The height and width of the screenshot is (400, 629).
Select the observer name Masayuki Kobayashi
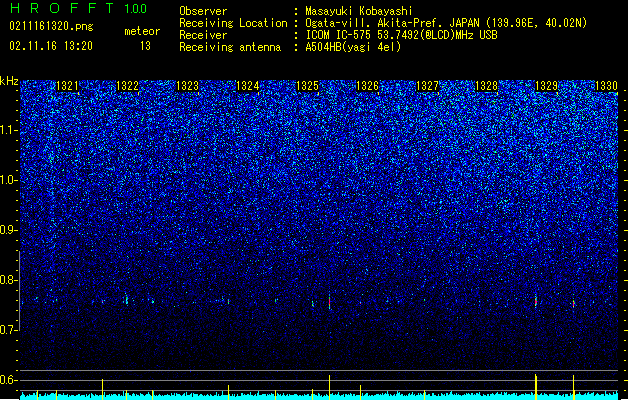pos(359,11)
